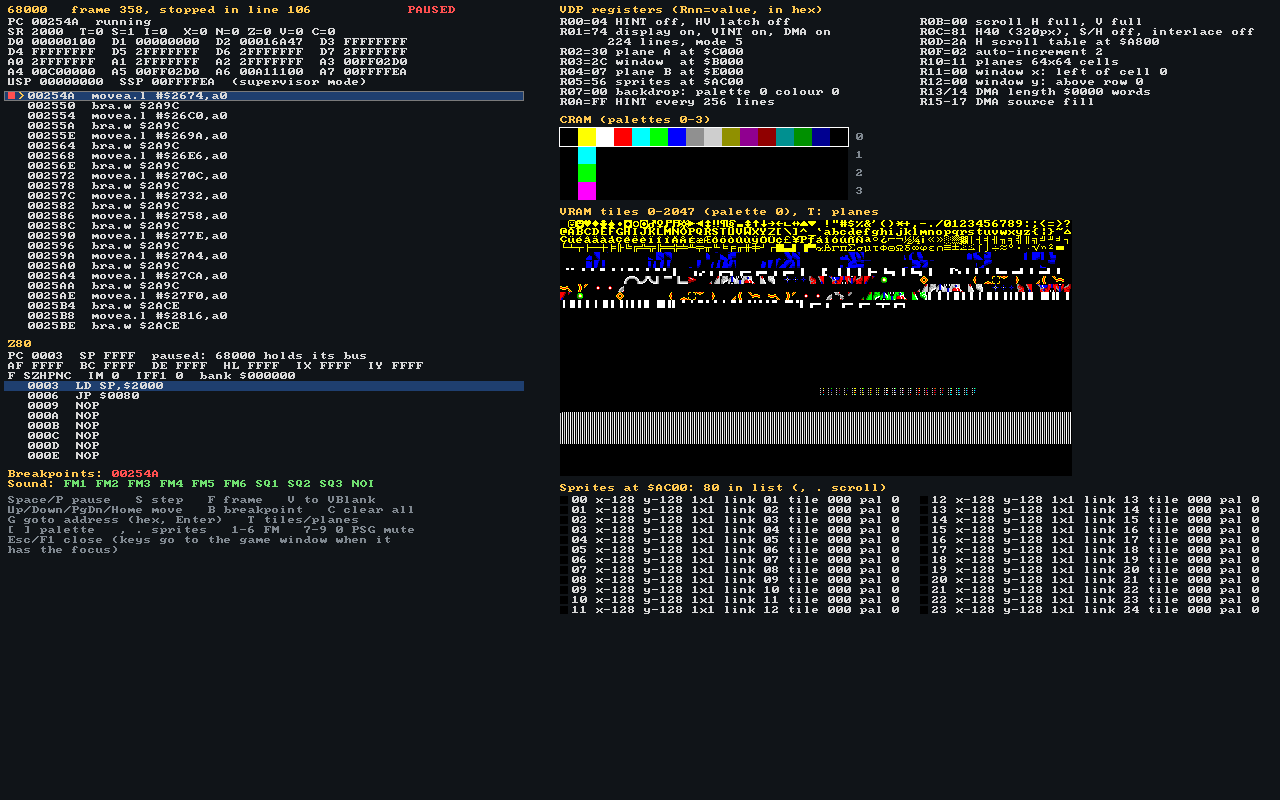Open the VRAM tiles viewer image

point(816,347)
